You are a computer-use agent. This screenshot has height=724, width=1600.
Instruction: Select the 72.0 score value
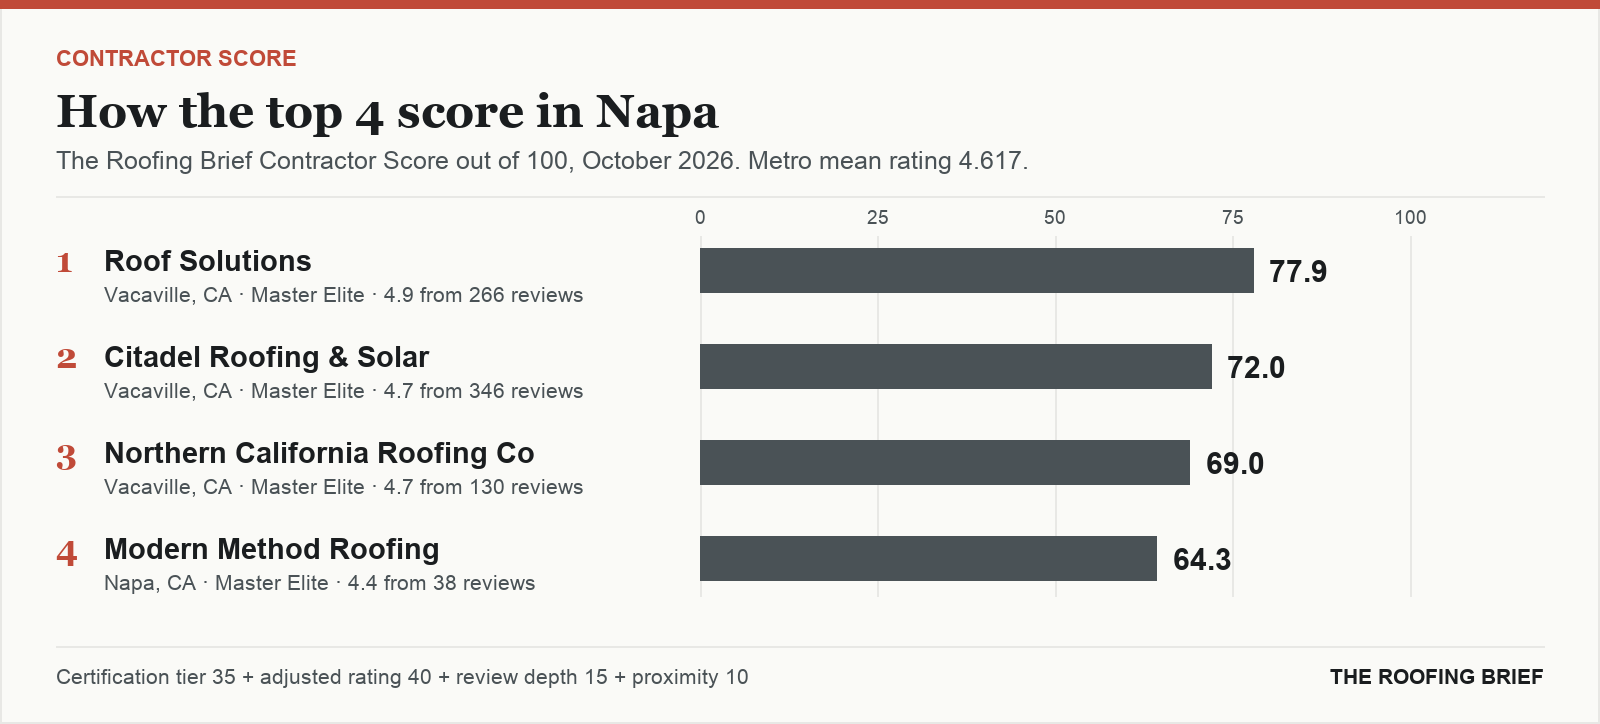point(1256,367)
